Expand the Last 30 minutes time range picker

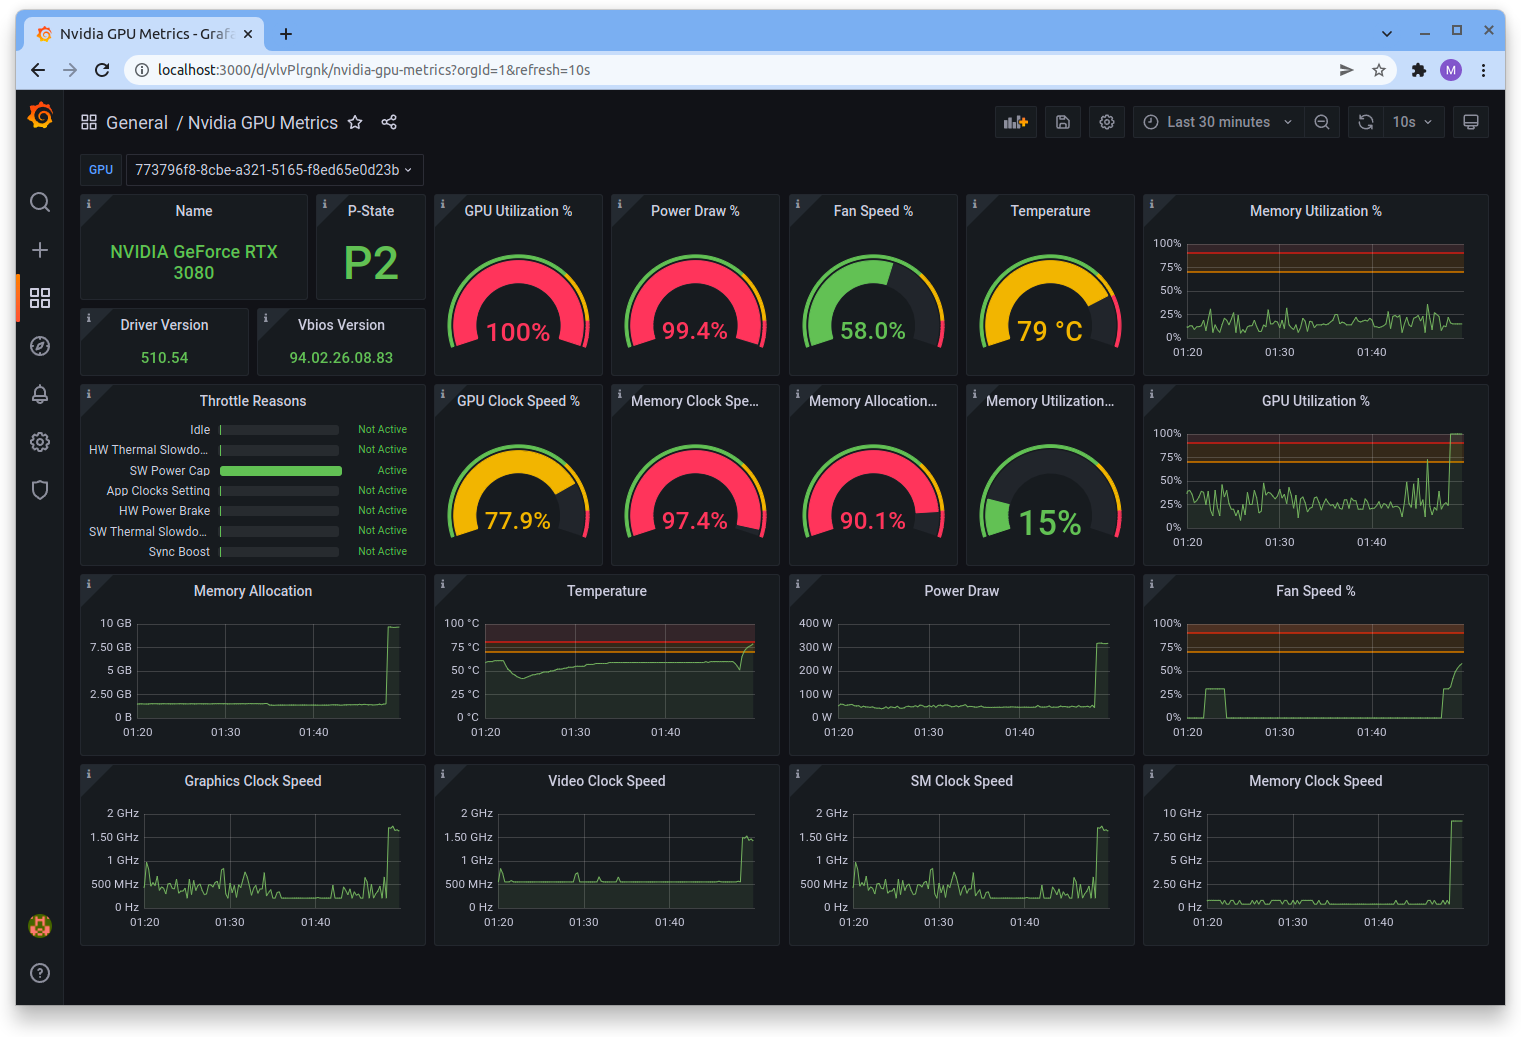1216,121
